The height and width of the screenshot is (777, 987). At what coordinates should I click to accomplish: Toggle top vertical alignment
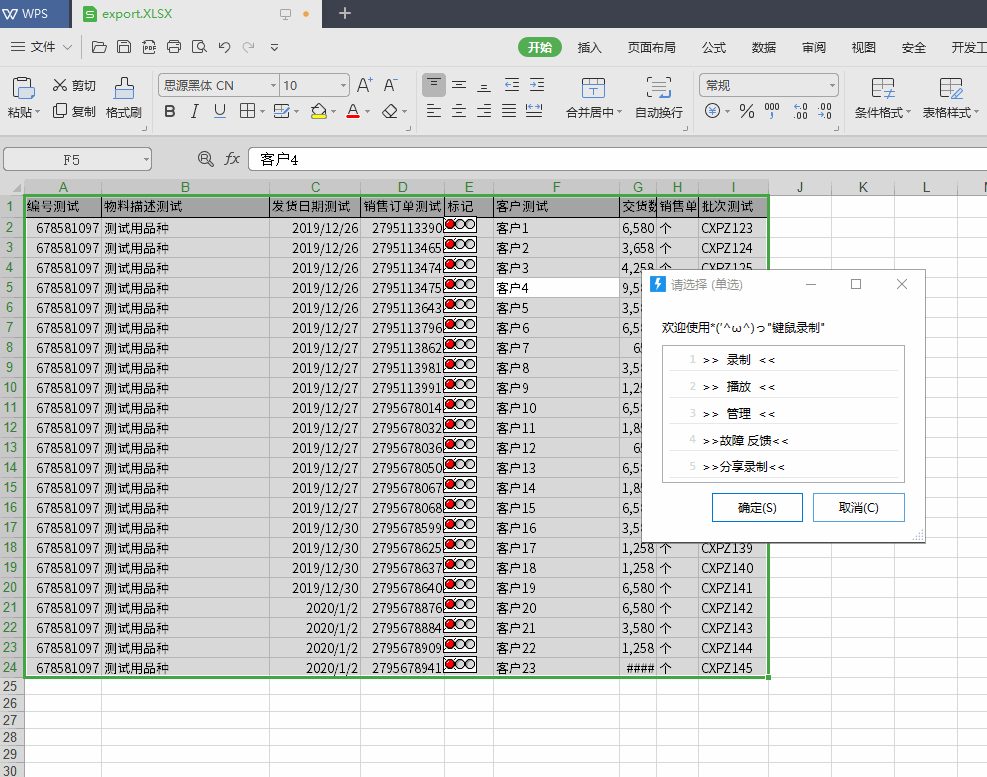(434, 84)
